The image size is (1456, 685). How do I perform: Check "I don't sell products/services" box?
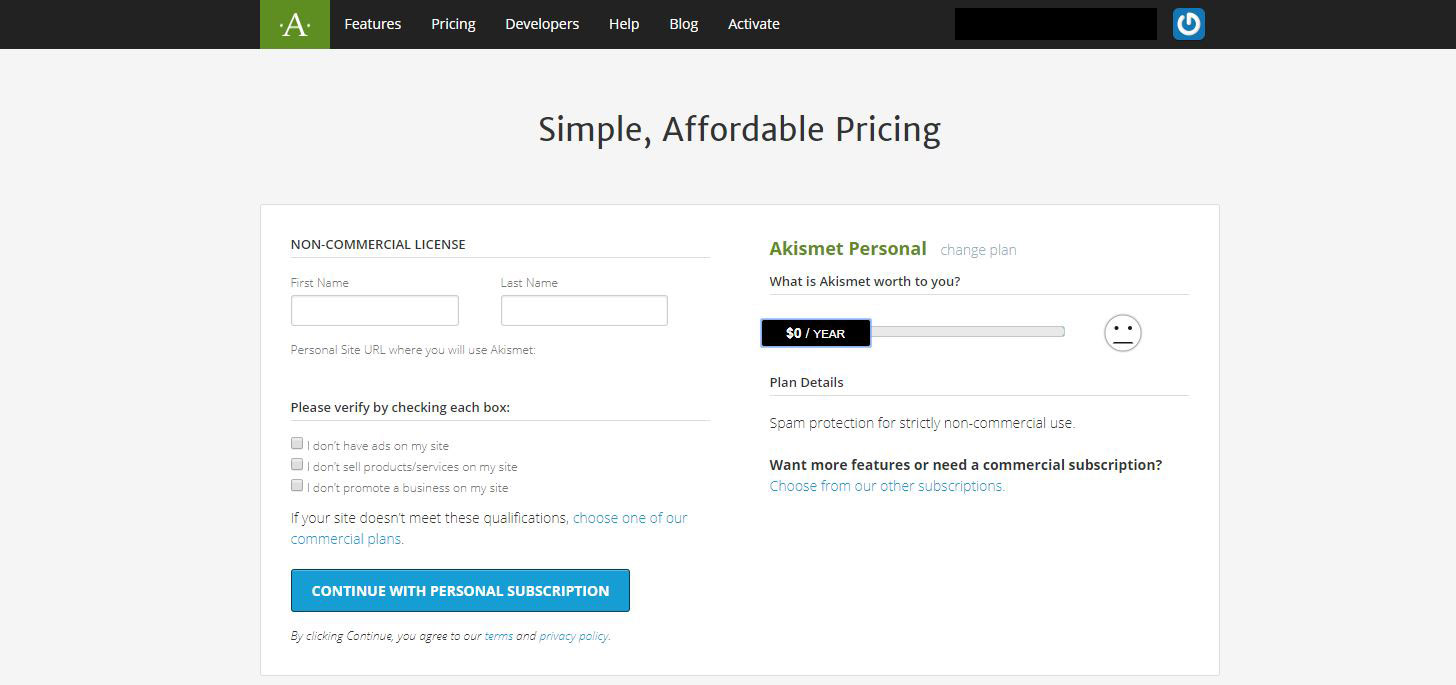point(297,464)
